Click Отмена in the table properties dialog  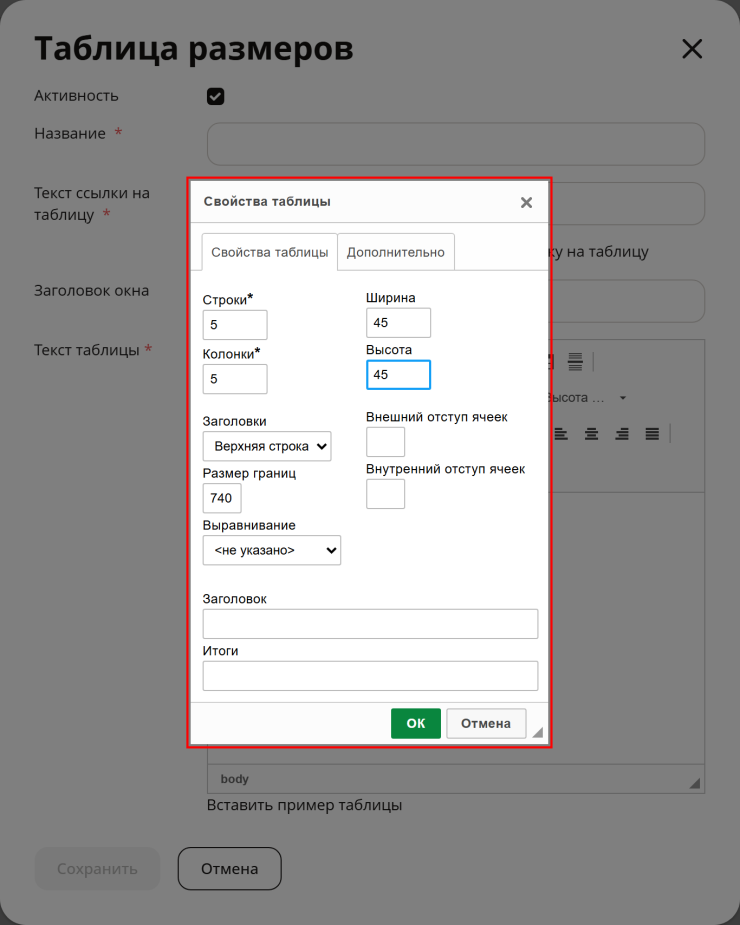tap(486, 723)
